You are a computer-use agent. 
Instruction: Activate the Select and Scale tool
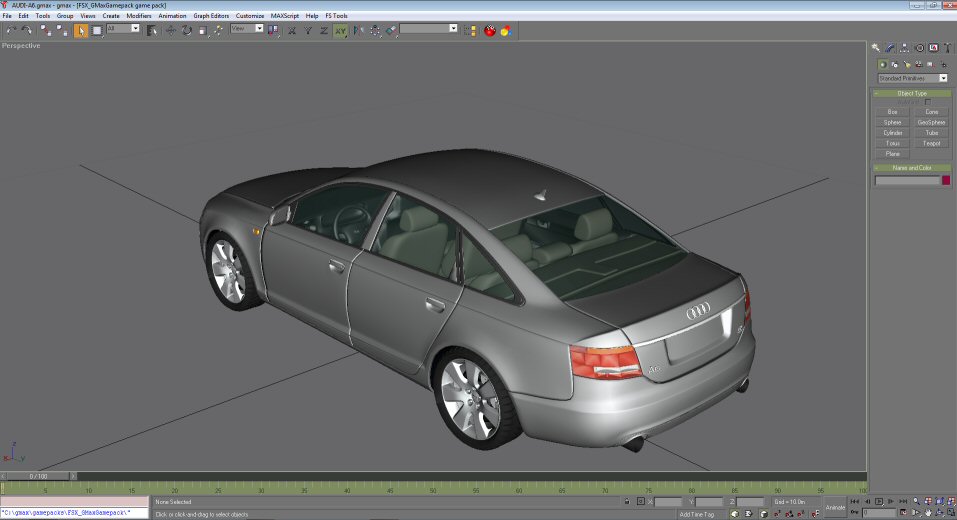(203, 31)
